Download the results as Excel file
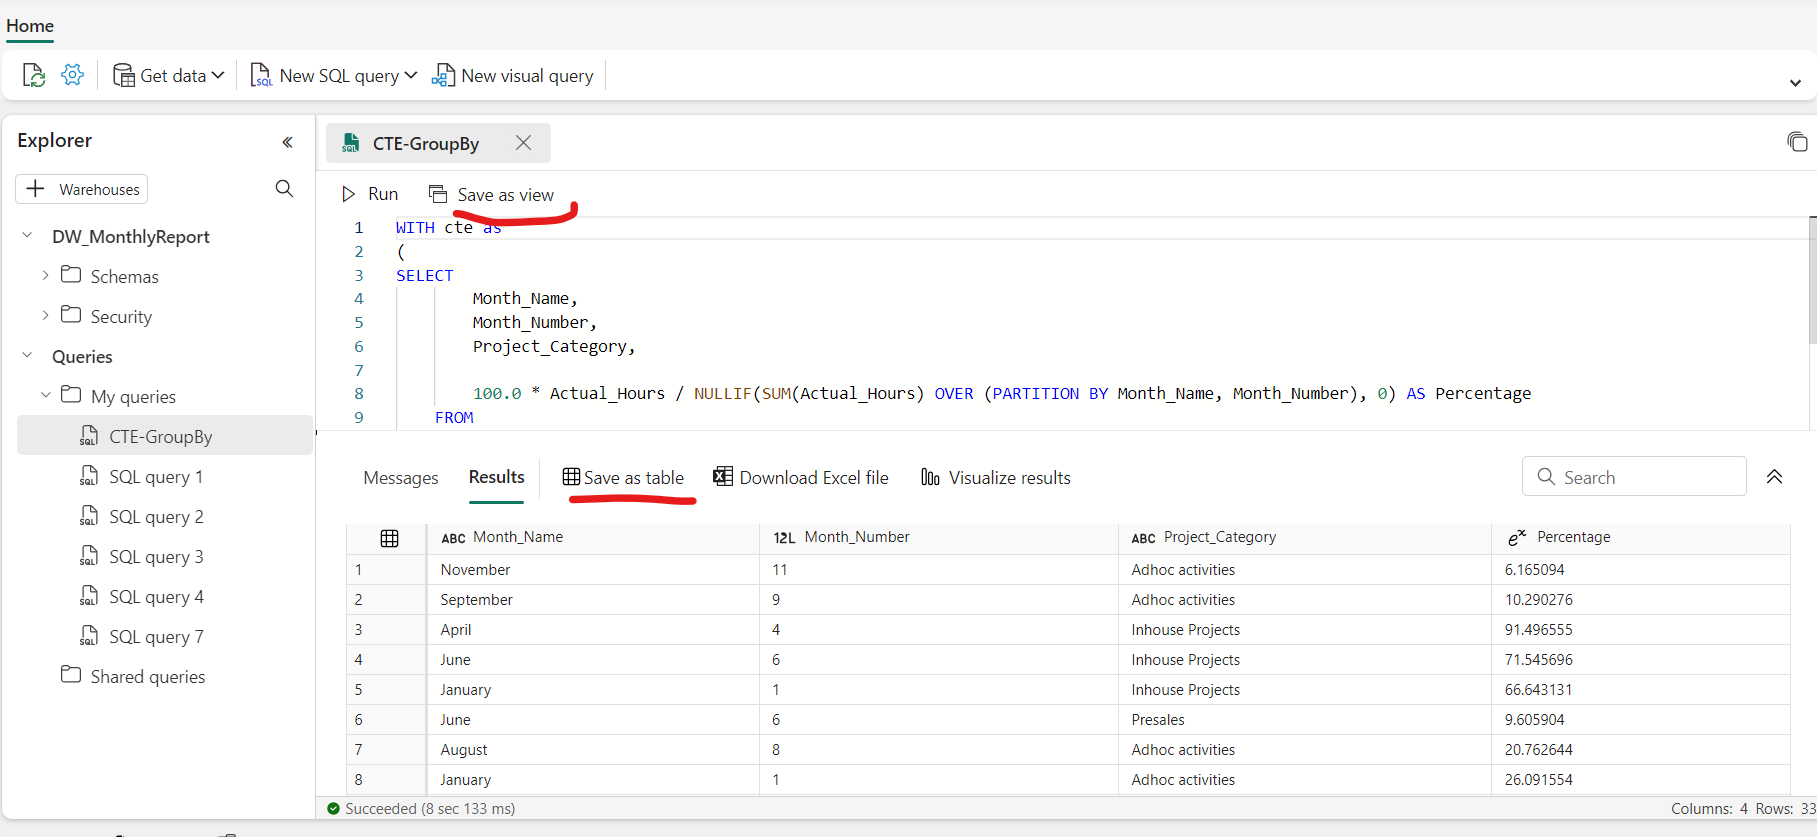1817x837 pixels. tap(801, 478)
